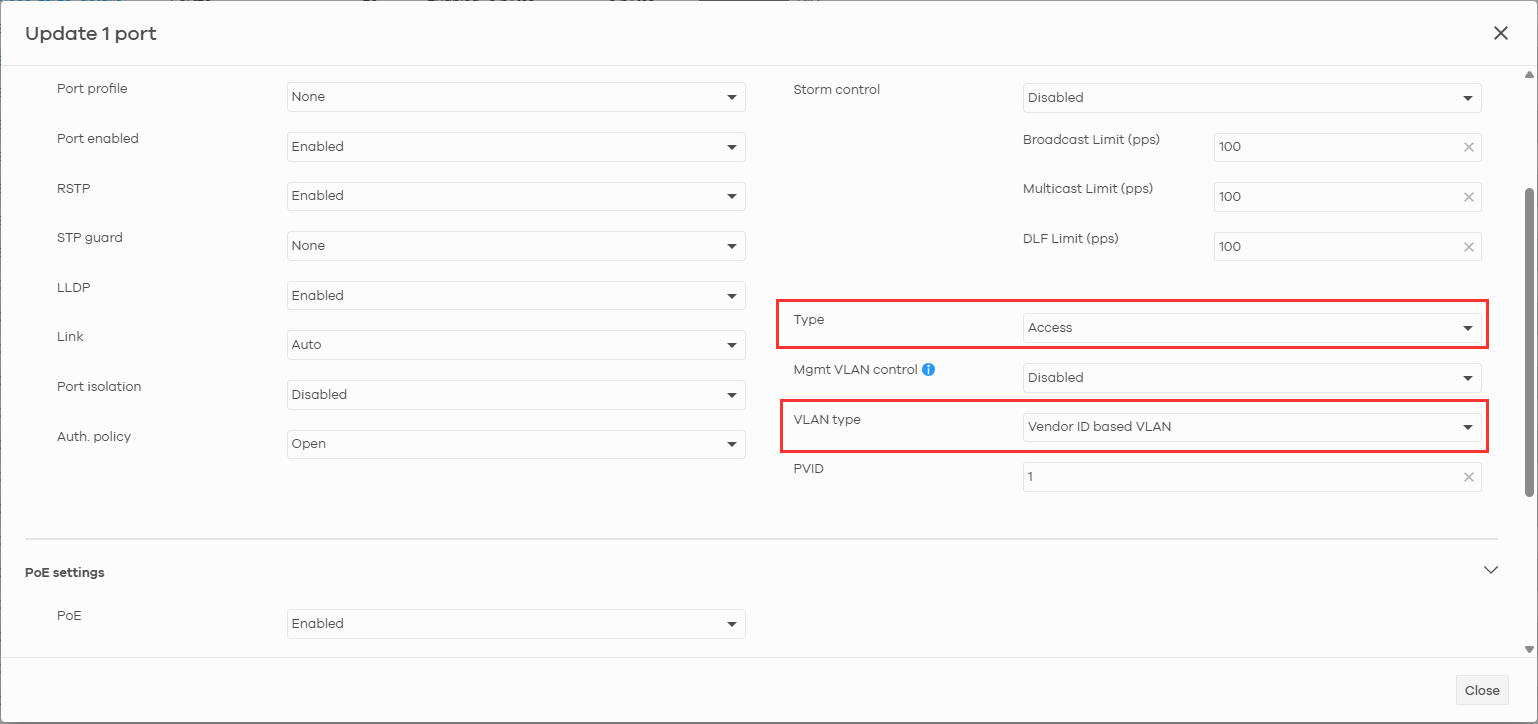Click the scrollbar up arrow
Viewport: 1538px width, 724px height.
(1528, 75)
